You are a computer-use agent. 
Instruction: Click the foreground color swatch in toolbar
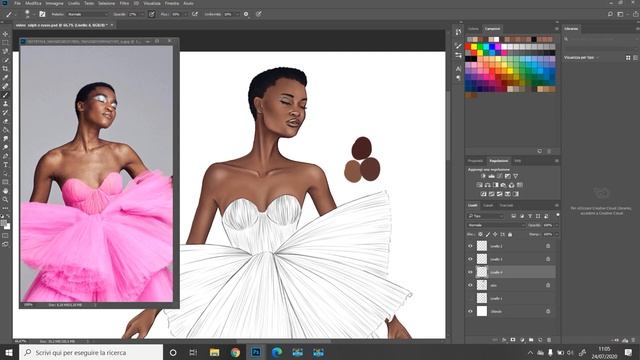[4, 223]
